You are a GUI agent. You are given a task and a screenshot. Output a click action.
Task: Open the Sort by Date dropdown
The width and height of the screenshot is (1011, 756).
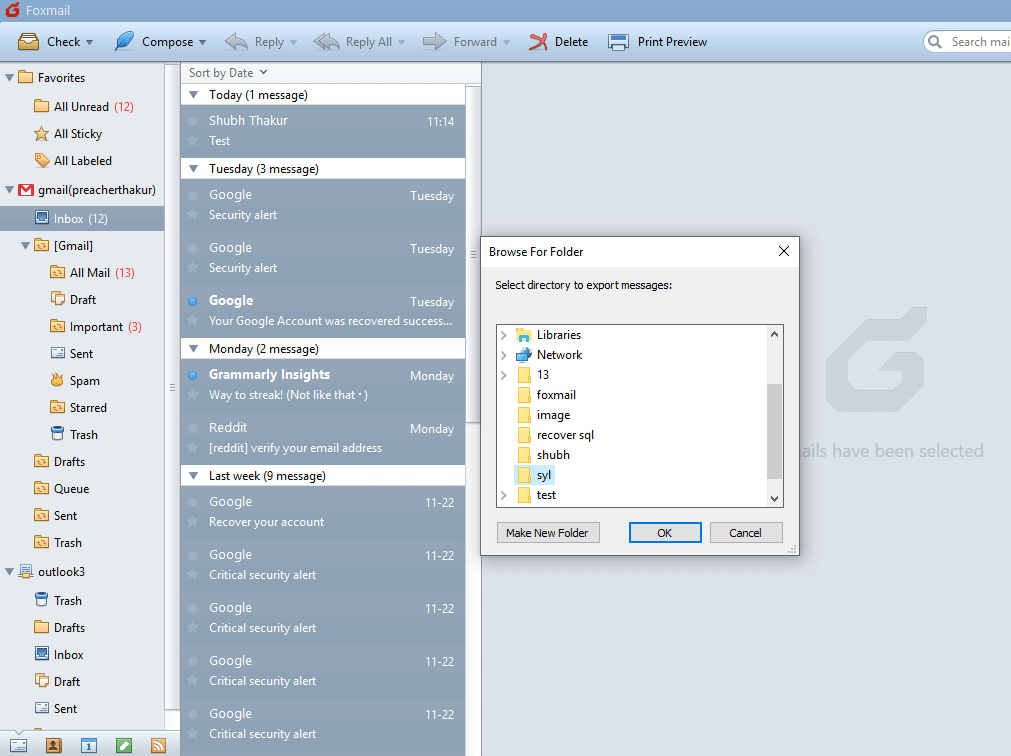(228, 73)
